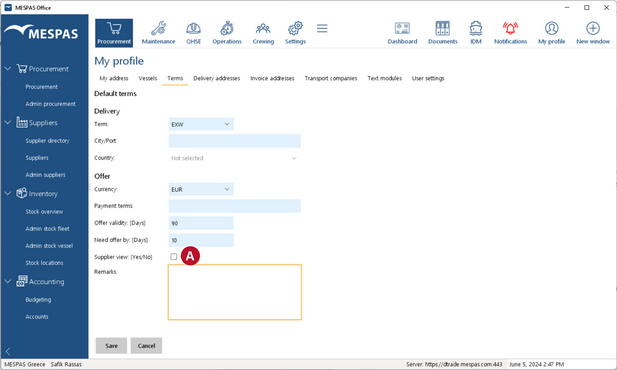The image size is (617, 370).
Task: Click inside the Remarks text area
Action: (235, 292)
